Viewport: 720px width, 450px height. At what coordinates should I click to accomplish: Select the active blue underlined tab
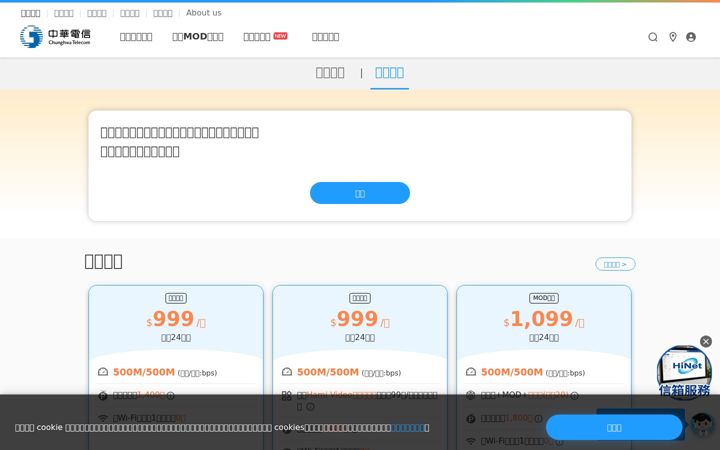point(389,73)
